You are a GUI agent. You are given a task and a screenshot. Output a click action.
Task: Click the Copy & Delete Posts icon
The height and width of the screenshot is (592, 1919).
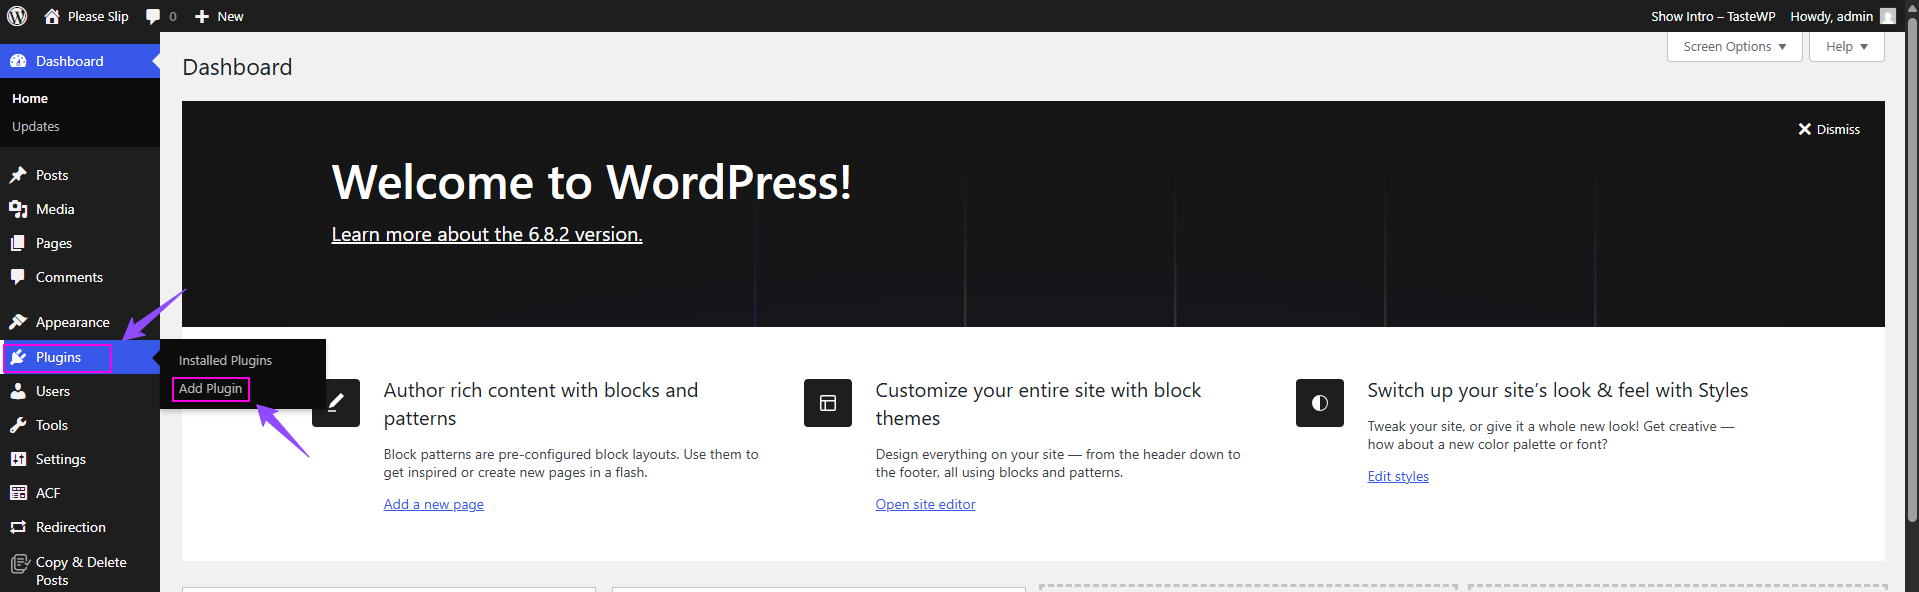click(20, 564)
